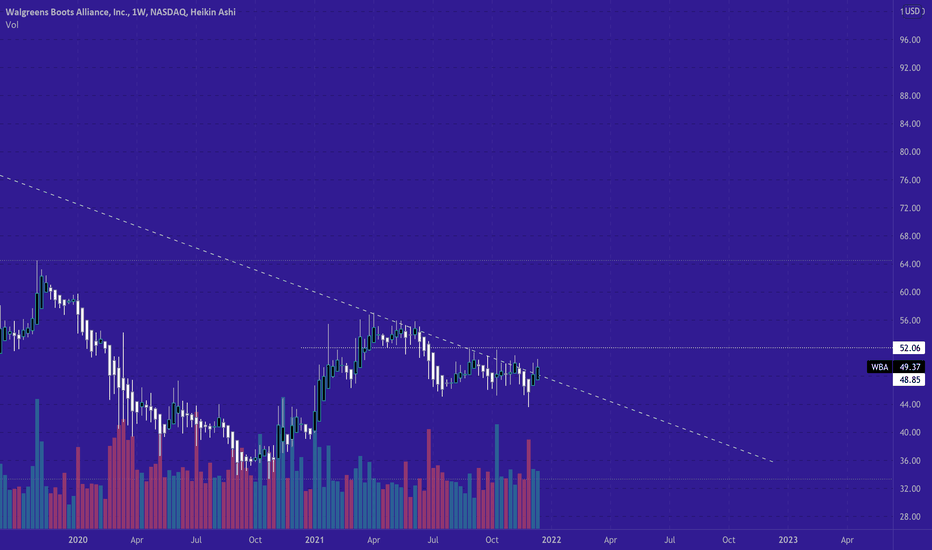932x550 pixels.
Task: Click the 48.85 price label
Action: pyautogui.click(x=909, y=380)
